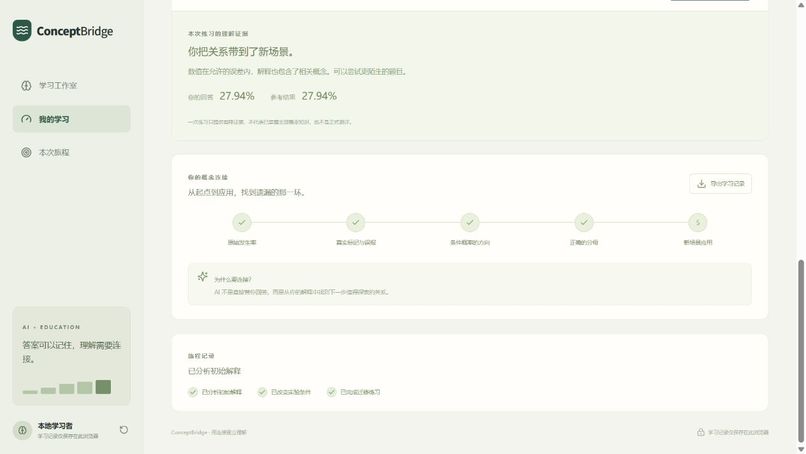
Task: Click the download arrow icon in export button
Action: coord(701,184)
